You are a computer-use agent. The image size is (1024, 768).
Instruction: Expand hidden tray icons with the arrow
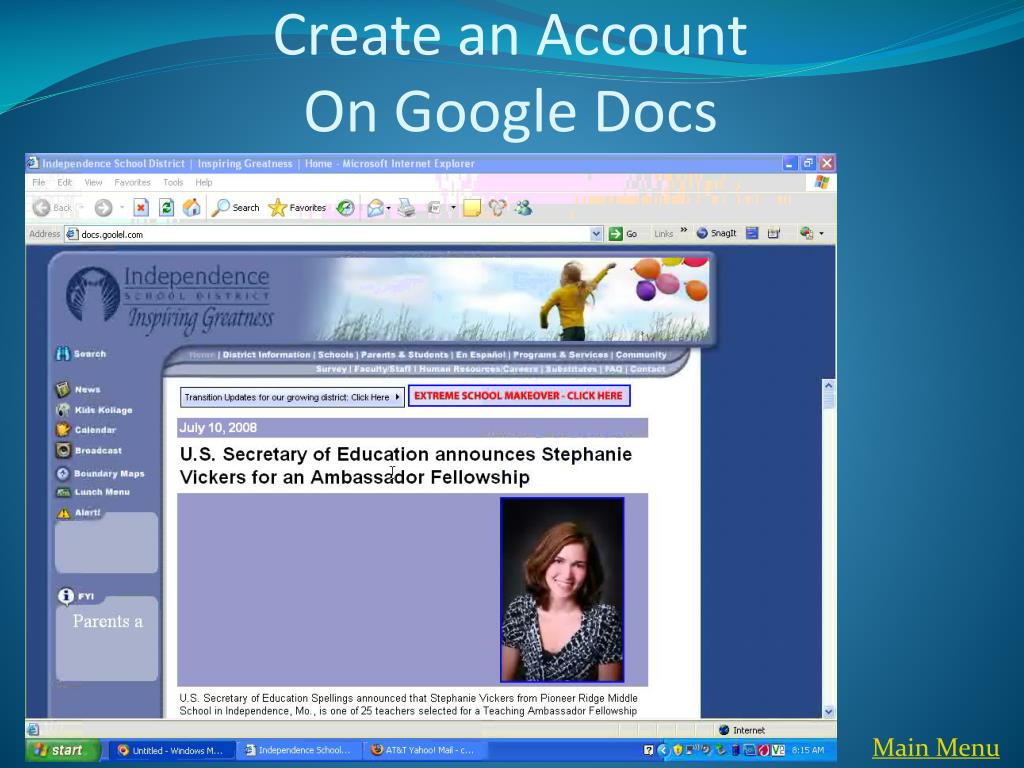[663, 750]
